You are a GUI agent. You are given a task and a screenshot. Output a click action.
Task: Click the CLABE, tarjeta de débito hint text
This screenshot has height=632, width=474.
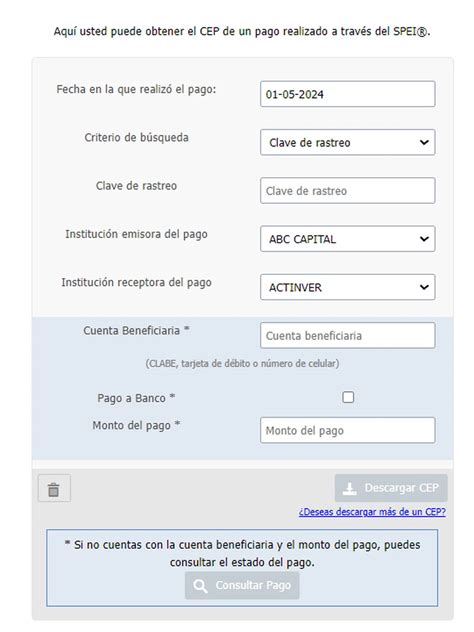click(x=242, y=364)
